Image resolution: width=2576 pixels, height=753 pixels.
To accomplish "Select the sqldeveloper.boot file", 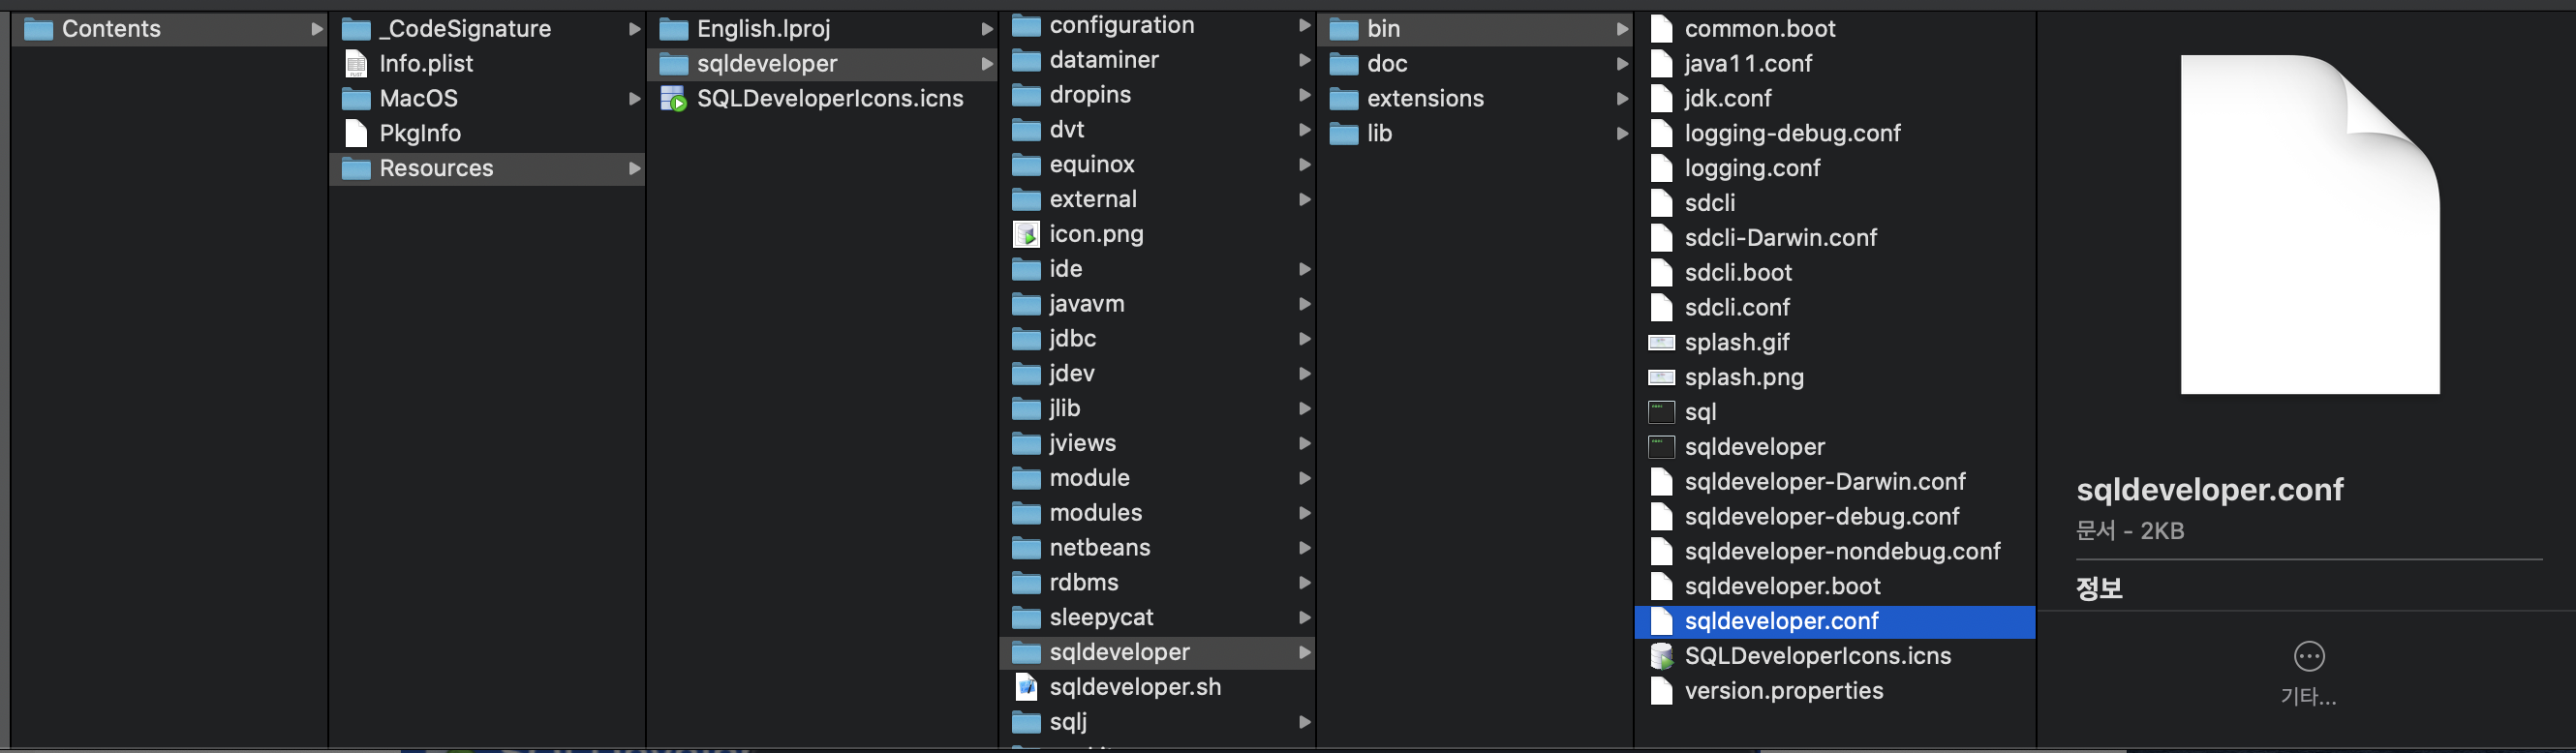I will point(1834,587).
